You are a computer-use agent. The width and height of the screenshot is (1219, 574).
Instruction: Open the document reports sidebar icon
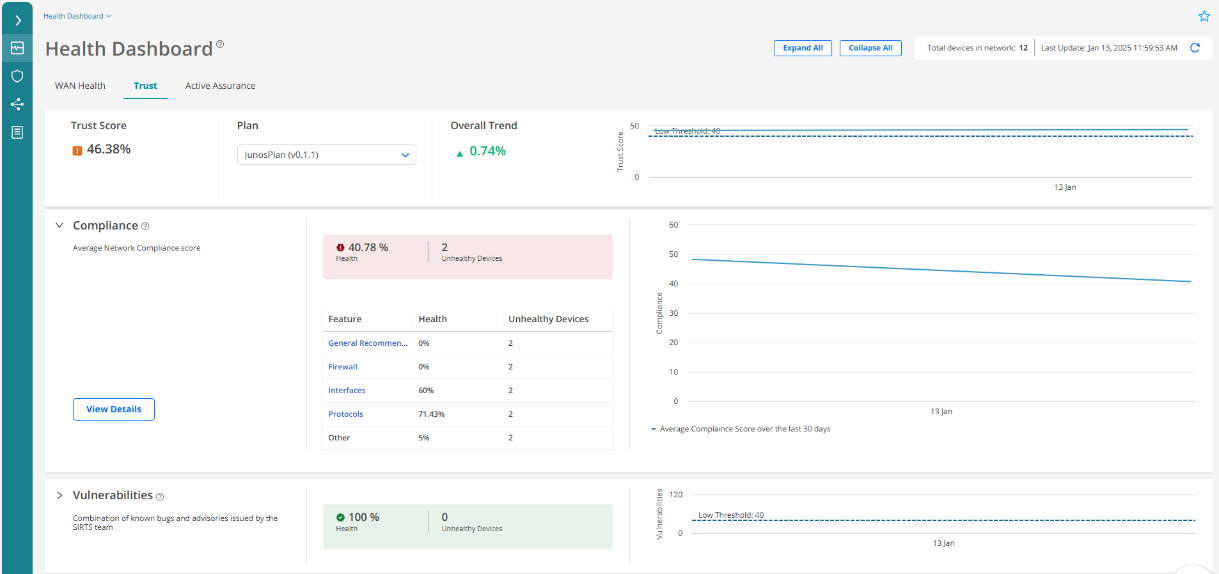[17, 132]
